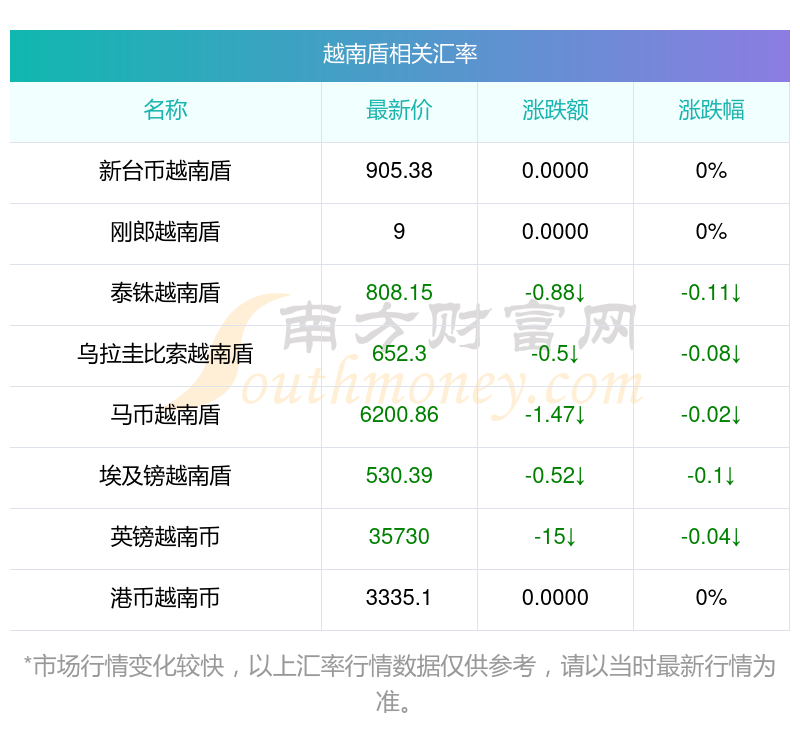Click the price 9 in 刚郎越南盾 row
800x733 pixels.
pyautogui.click(x=399, y=232)
